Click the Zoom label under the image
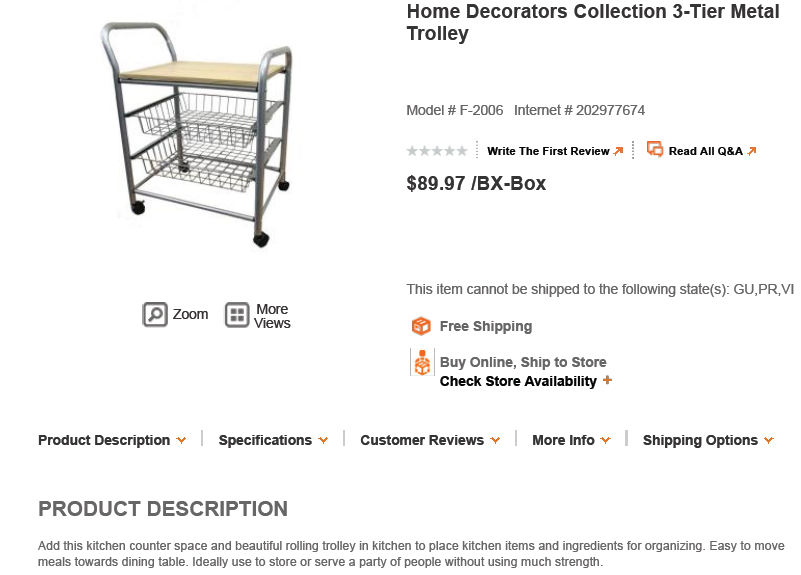The image size is (801, 575). click(190, 314)
